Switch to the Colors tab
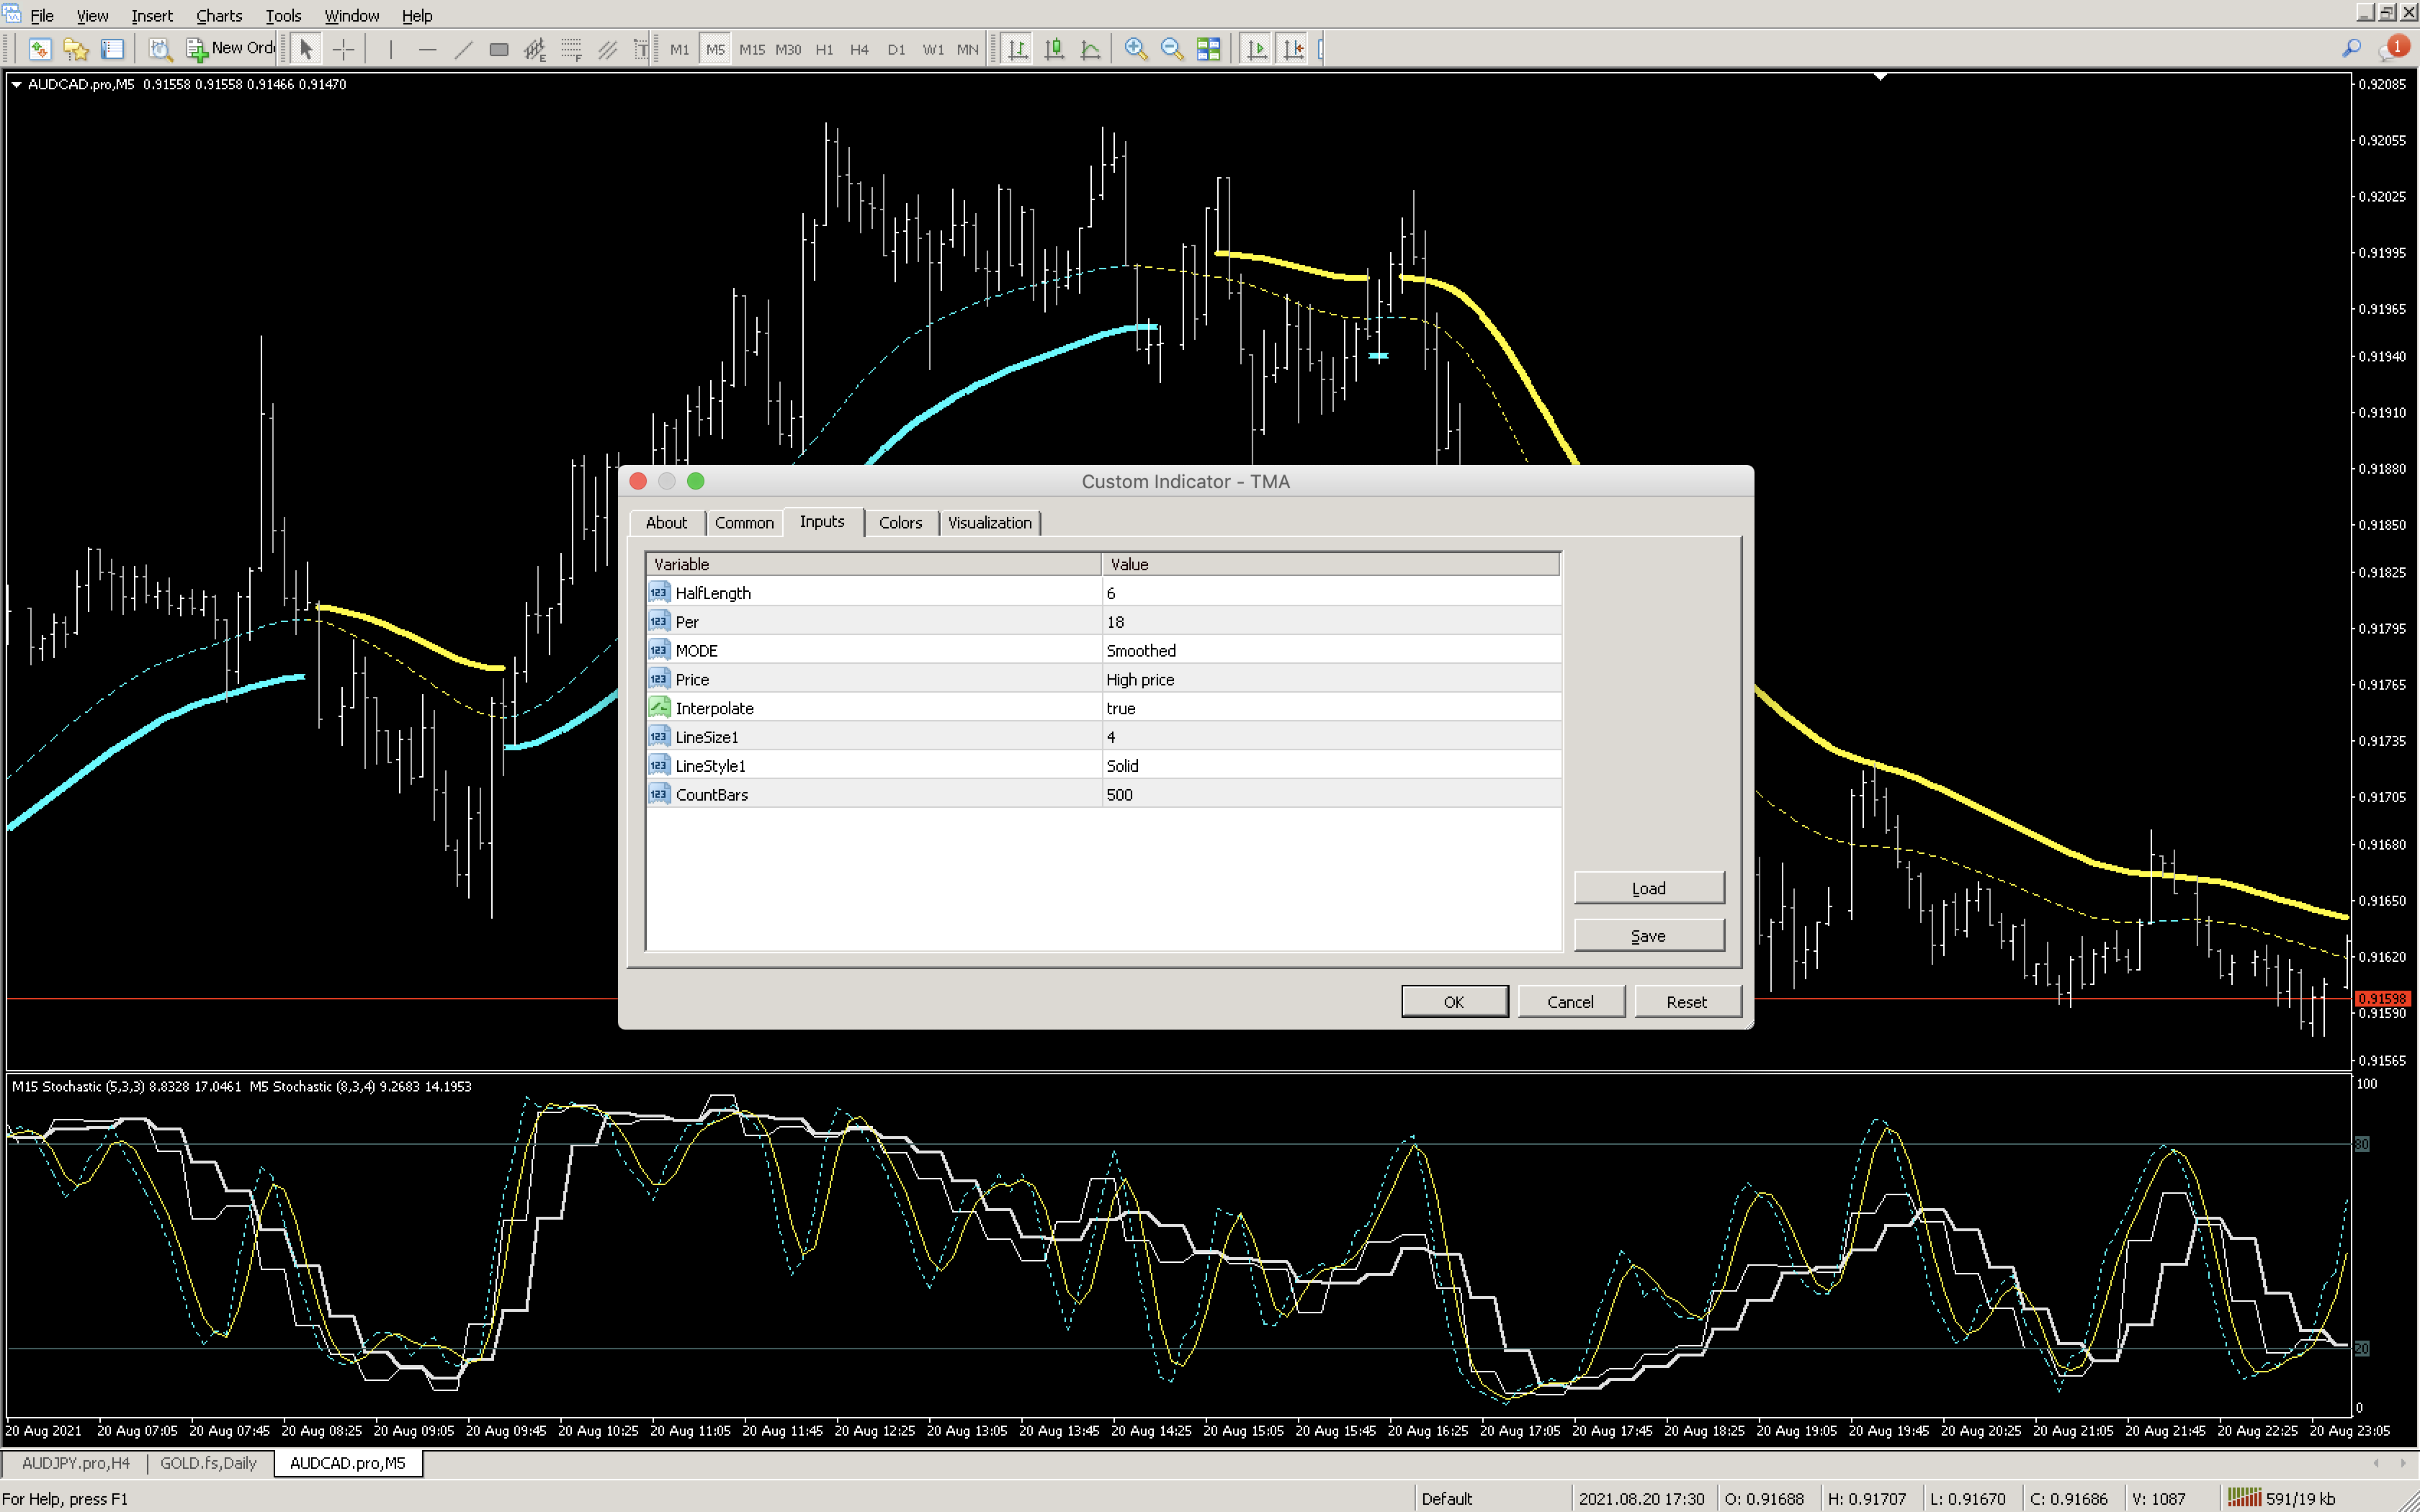The width and height of the screenshot is (2420, 1512). [900, 522]
